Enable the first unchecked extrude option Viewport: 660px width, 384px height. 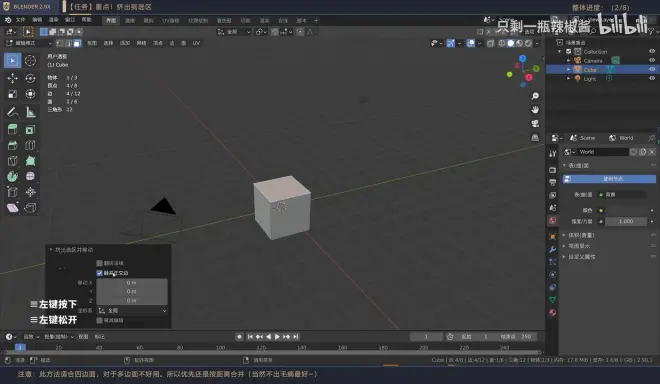[99, 263]
